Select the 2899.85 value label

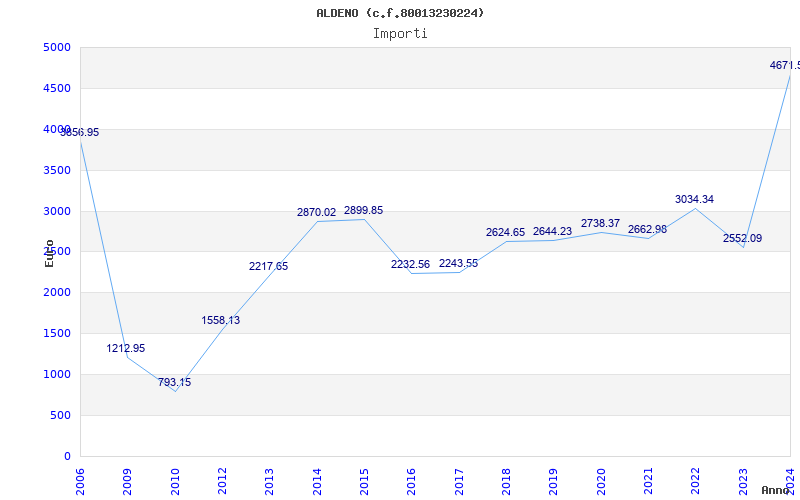click(x=363, y=211)
